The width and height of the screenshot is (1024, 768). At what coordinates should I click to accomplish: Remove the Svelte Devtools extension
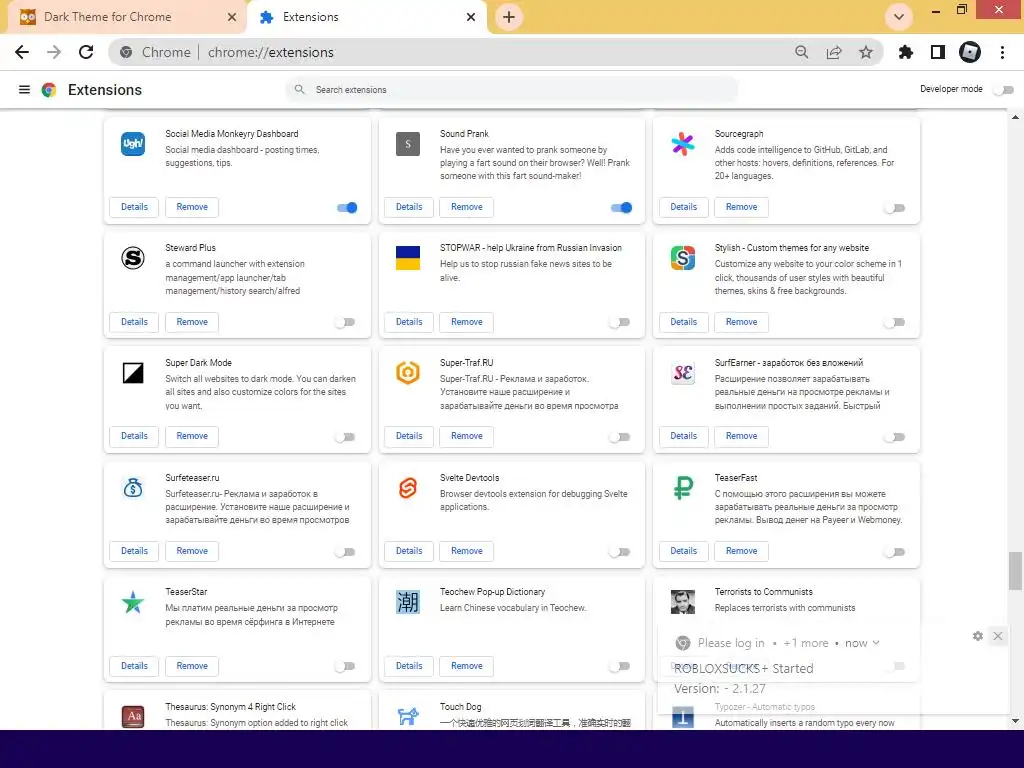[x=466, y=551]
